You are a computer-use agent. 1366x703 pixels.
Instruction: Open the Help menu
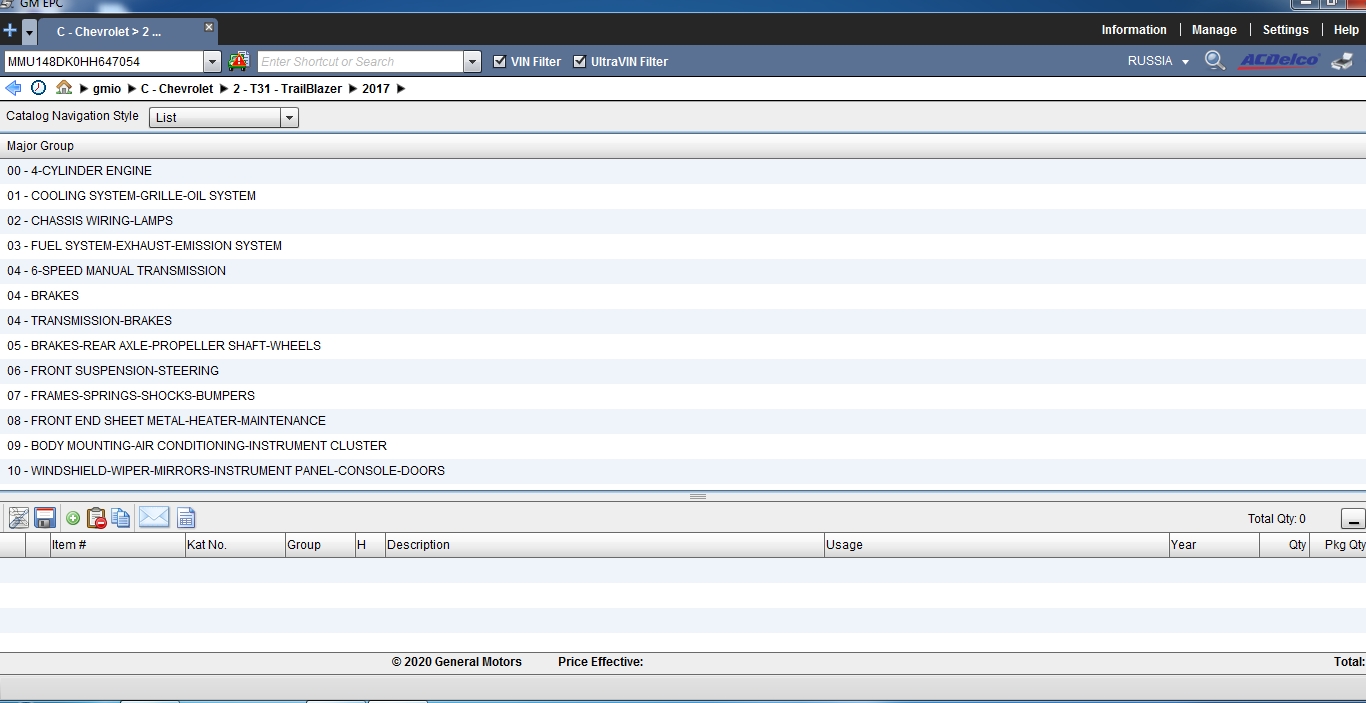pyautogui.click(x=1346, y=30)
